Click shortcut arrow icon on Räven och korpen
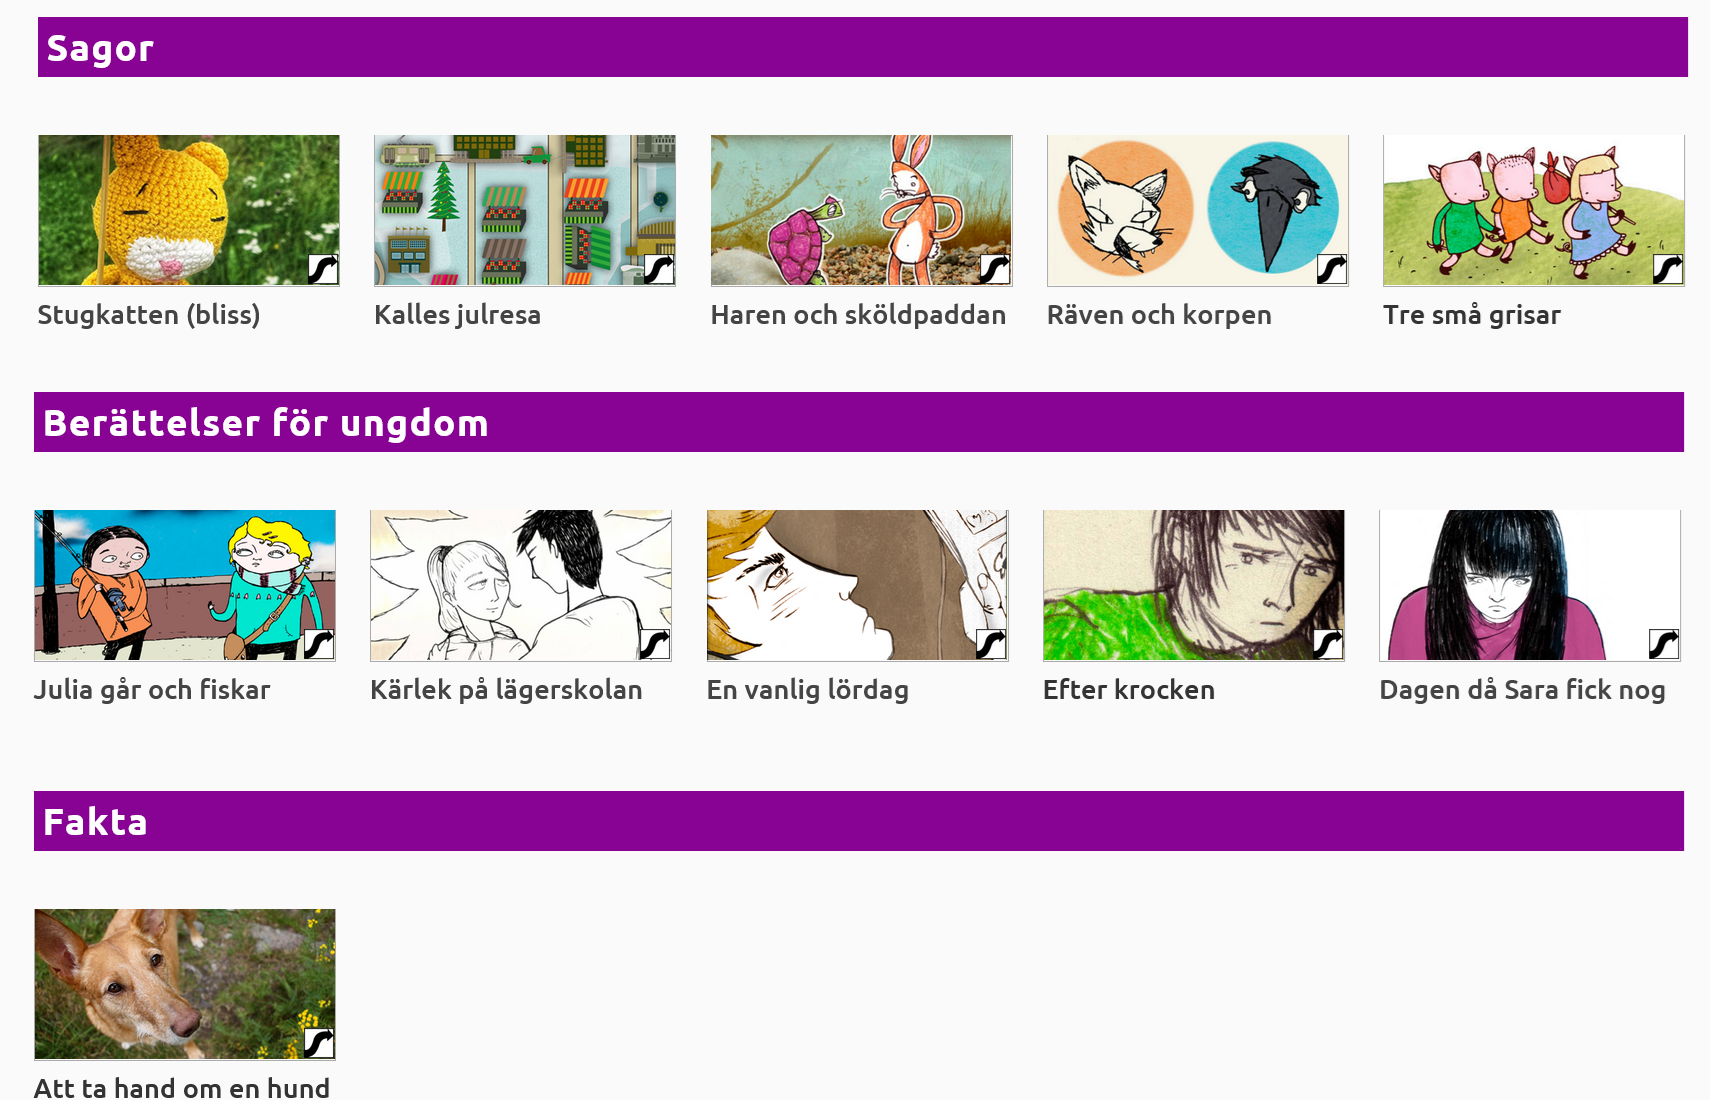The image size is (1710, 1100). (1332, 269)
